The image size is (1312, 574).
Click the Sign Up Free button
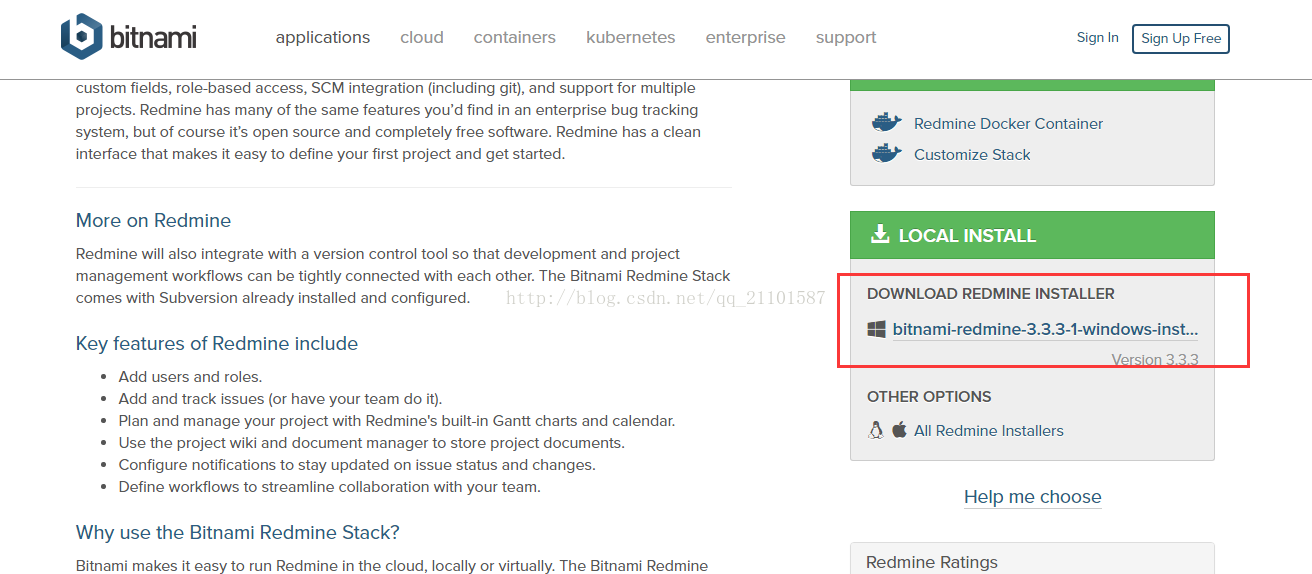pyautogui.click(x=1181, y=38)
